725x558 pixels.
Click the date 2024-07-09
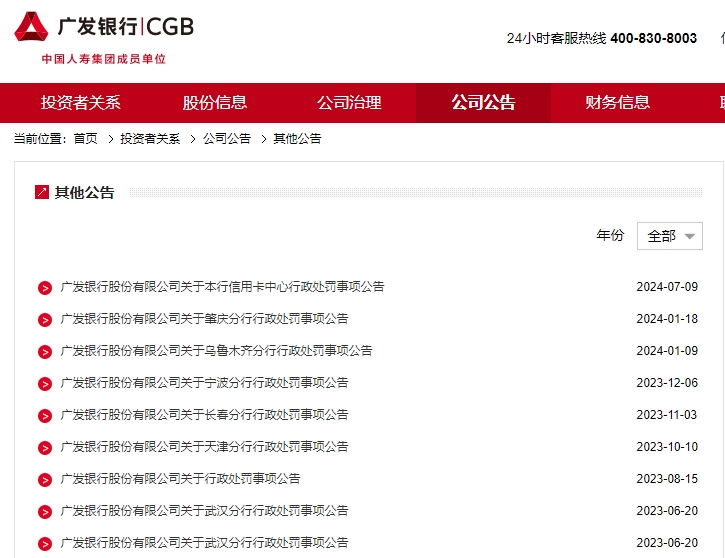tap(667, 287)
